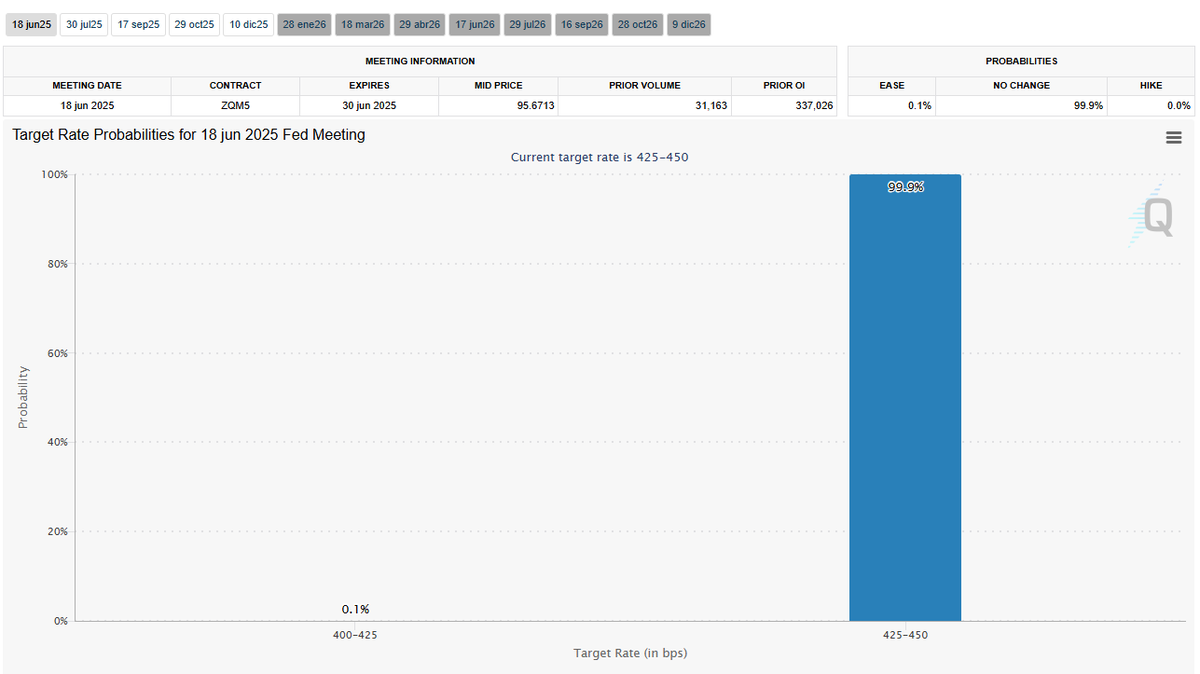Switch to the 29 abr26 meeting tab
Viewport: 1200px width, 674px height.
coord(419,24)
